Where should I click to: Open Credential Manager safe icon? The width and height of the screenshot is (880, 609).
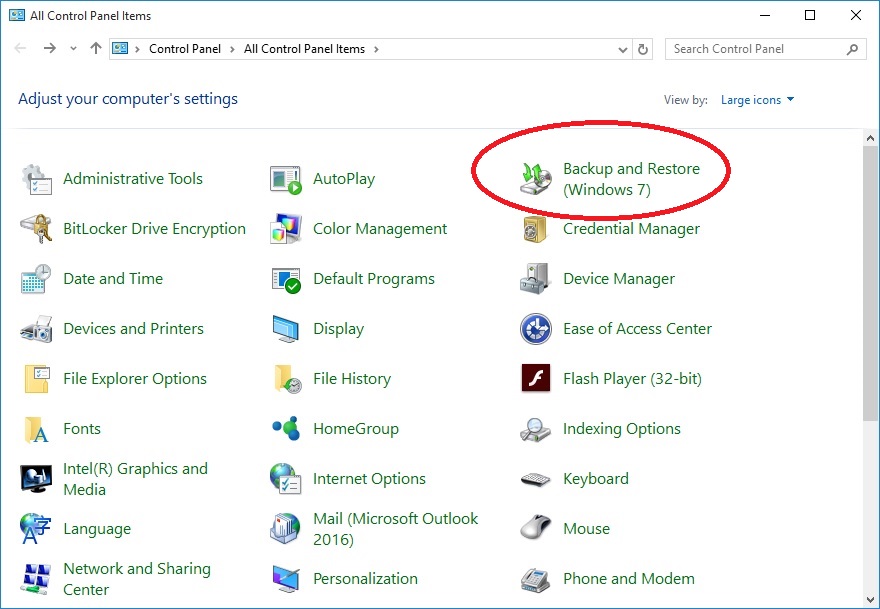535,229
